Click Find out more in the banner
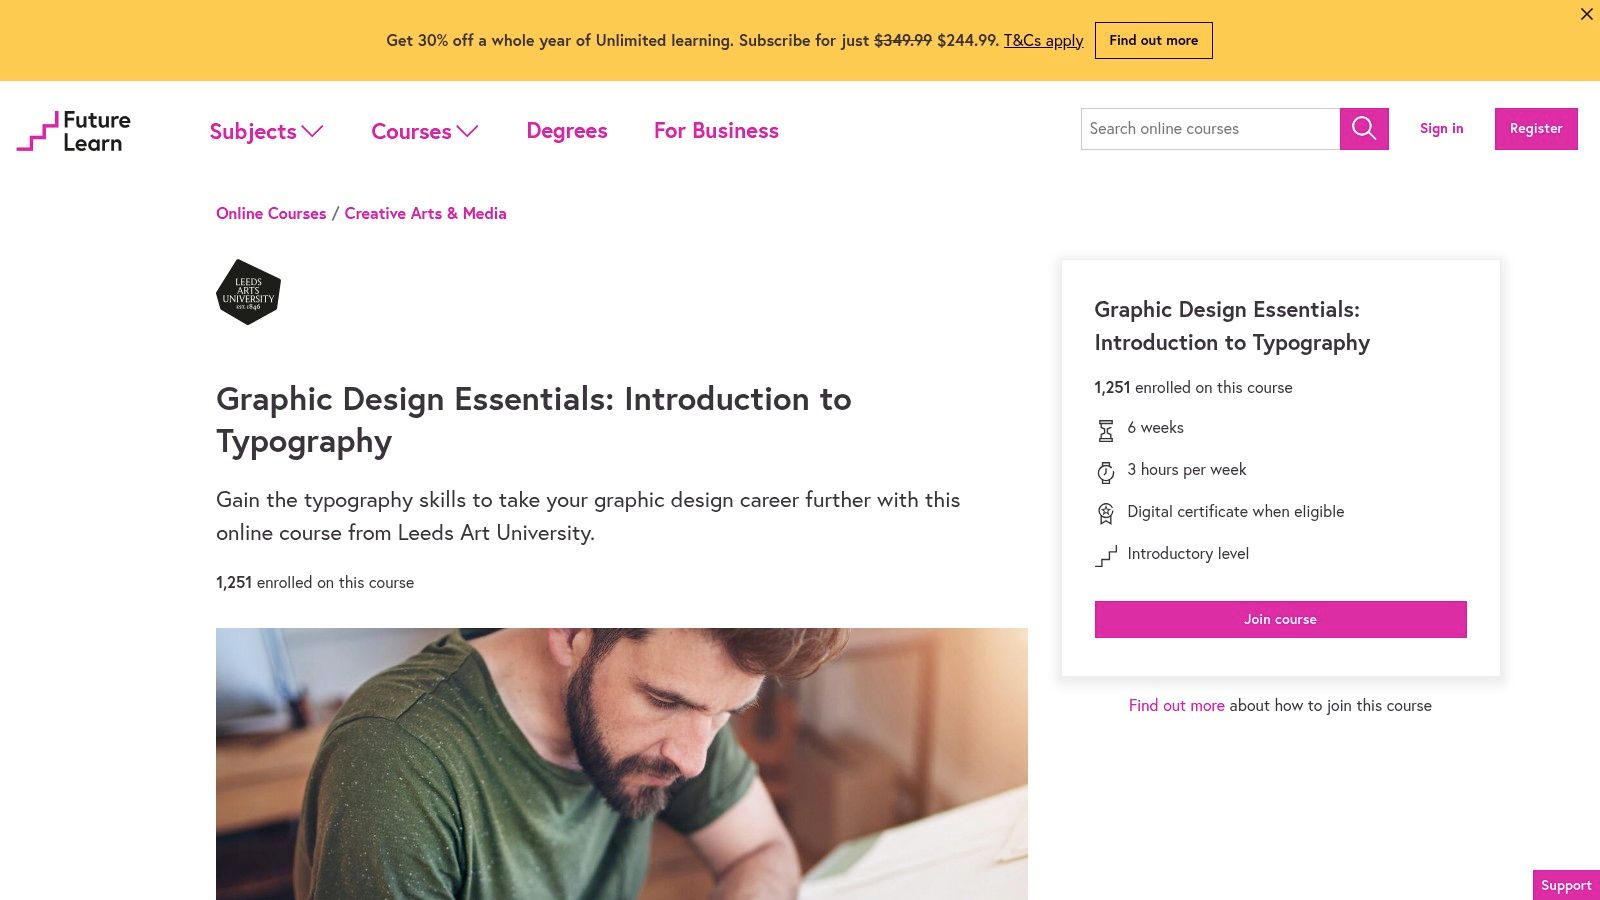The height and width of the screenshot is (900, 1600). coord(1153,40)
